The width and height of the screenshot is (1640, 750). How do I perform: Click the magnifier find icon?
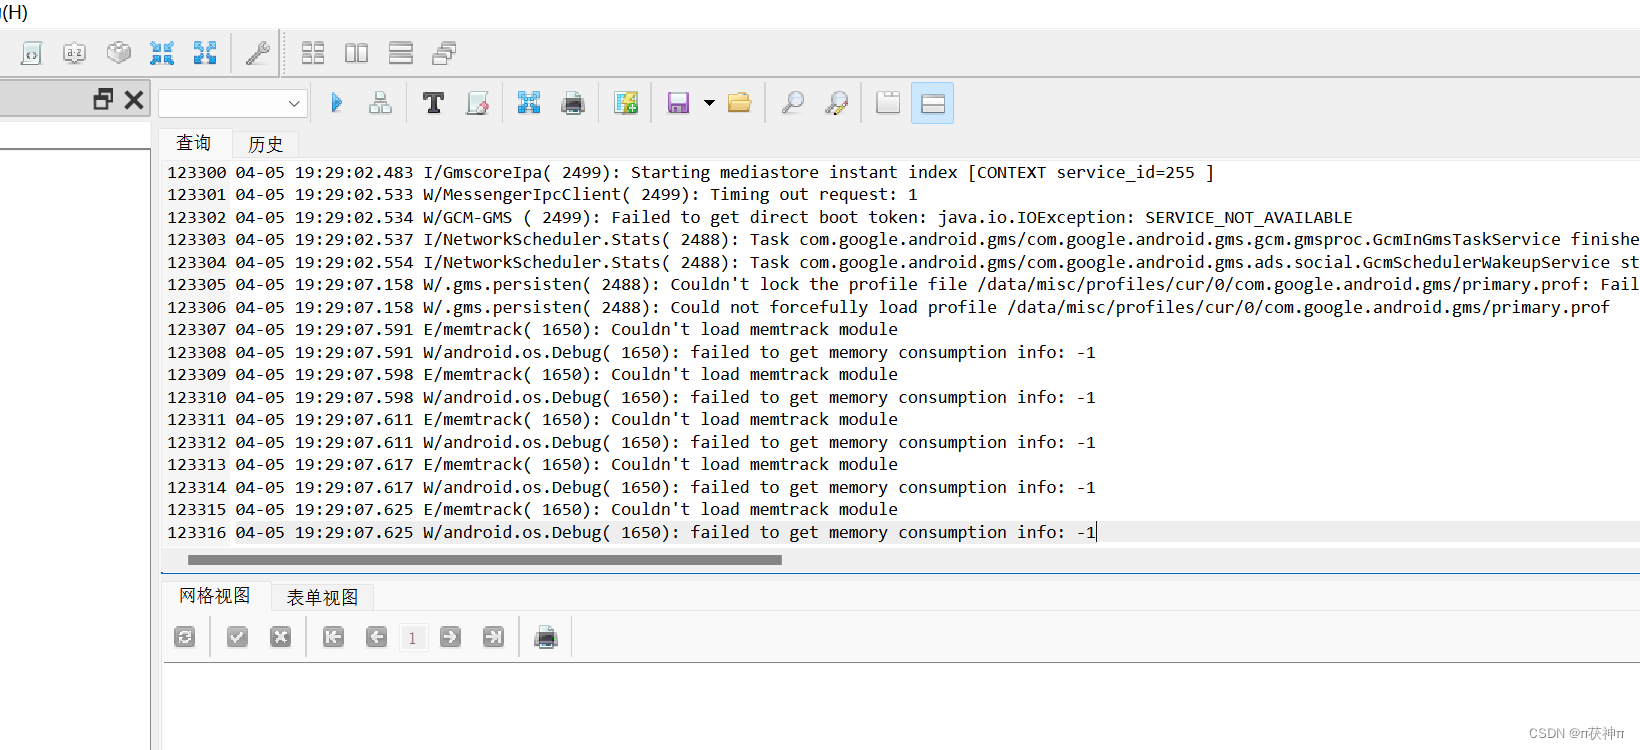click(792, 103)
